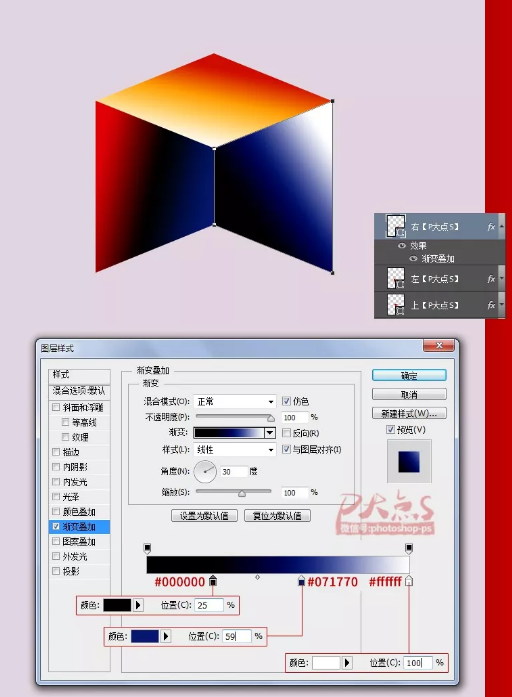Viewport: 512px width, 697px height.
Task: Open the 混合模式 dropdown showing 正常
Action: pyautogui.click(x=235, y=401)
